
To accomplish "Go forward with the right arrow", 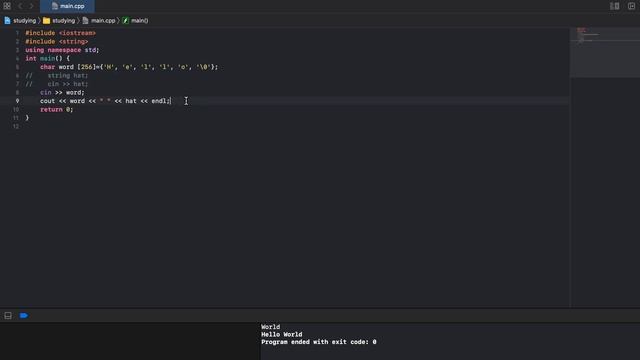I will 31,6.
